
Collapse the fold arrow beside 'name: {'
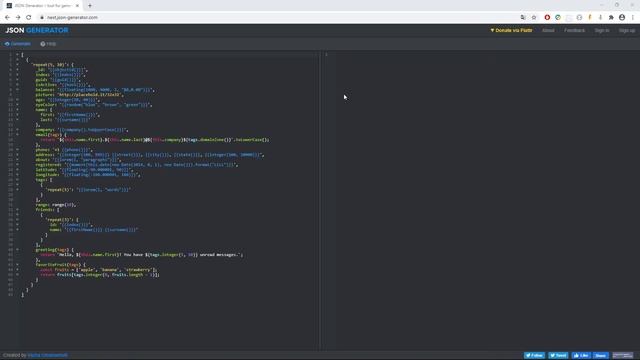click(x=17, y=109)
